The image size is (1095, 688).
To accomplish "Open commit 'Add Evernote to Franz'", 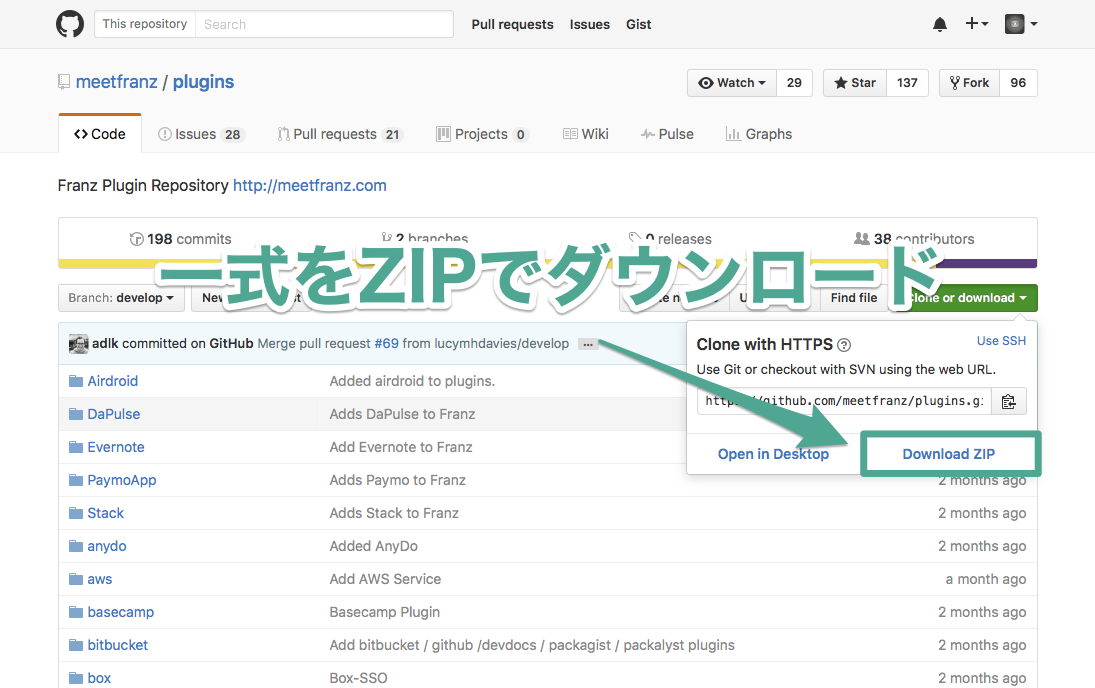I will click(401, 447).
